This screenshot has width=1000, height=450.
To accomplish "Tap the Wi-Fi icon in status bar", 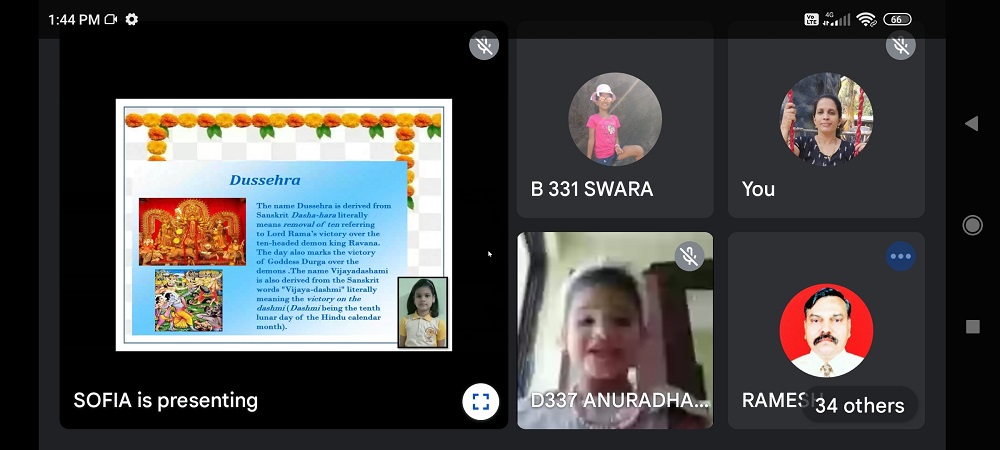I will coord(866,19).
